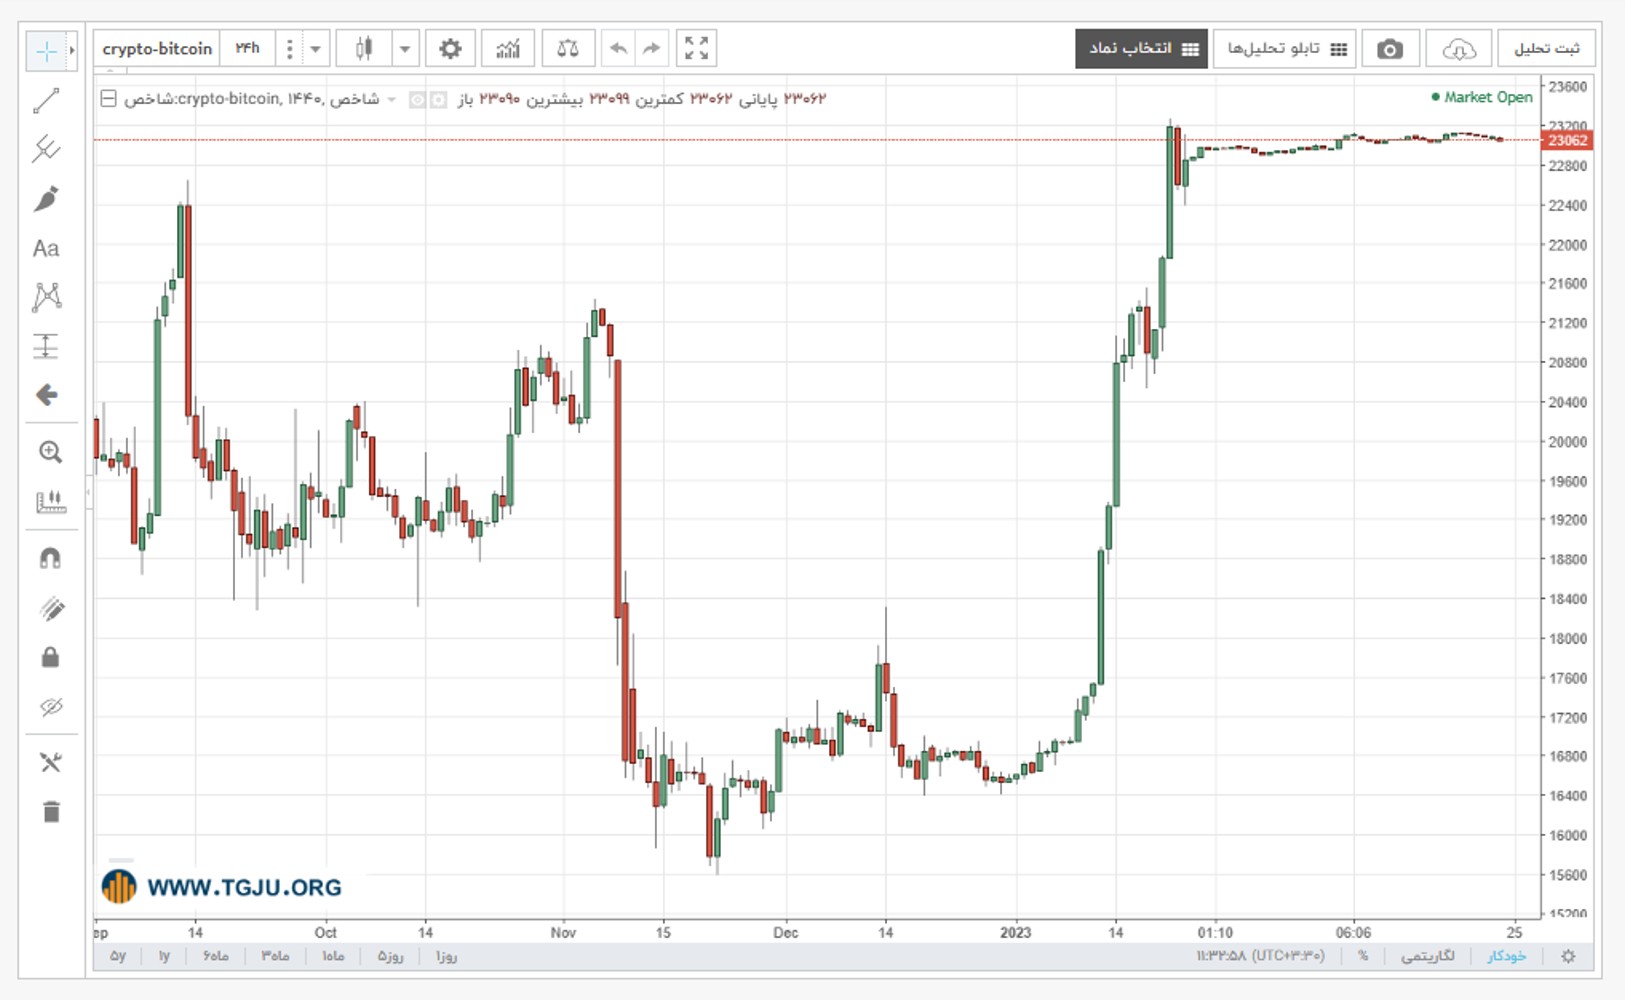Open dropdown arrow beside شاخص in legend

tap(391, 99)
